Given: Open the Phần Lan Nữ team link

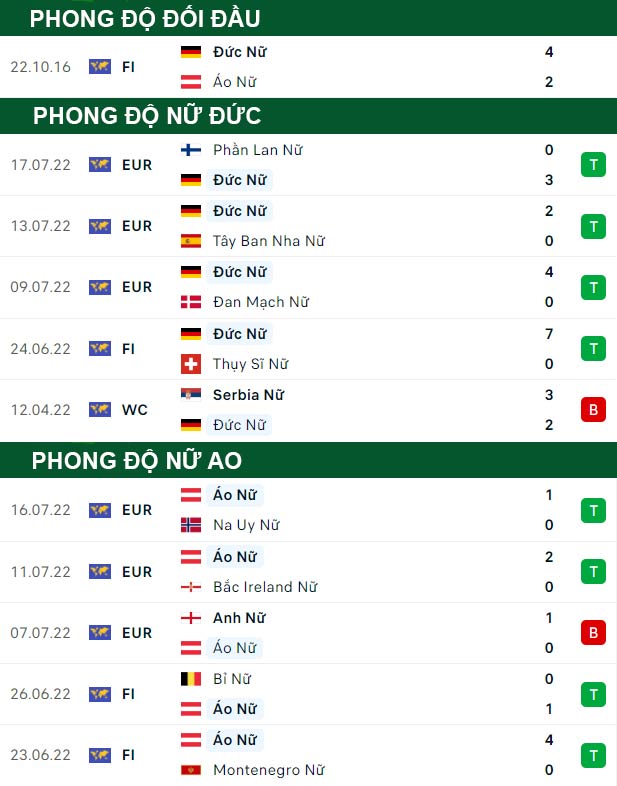Looking at the screenshot, I should 258,150.
